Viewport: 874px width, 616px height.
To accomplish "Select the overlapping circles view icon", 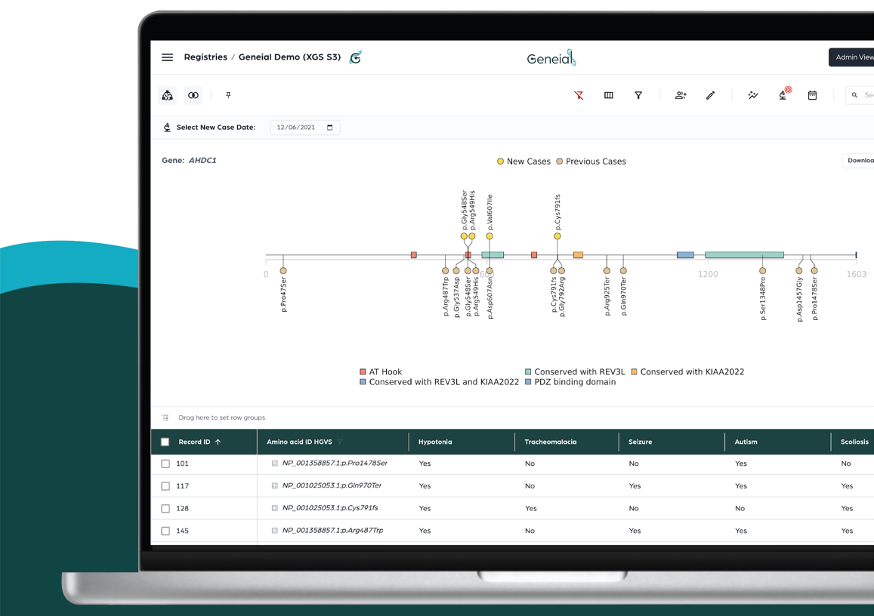I will 193,95.
